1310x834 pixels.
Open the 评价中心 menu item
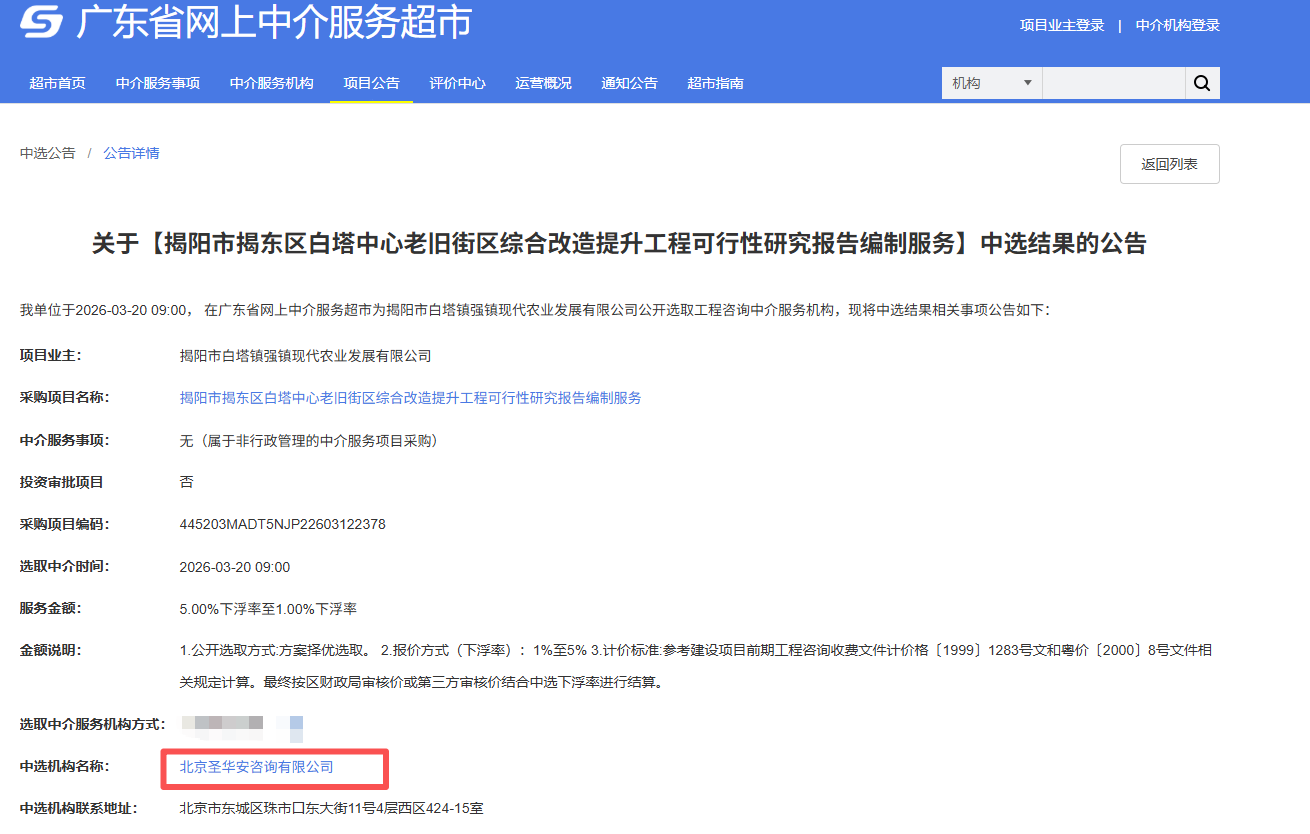[x=458, y=83]
